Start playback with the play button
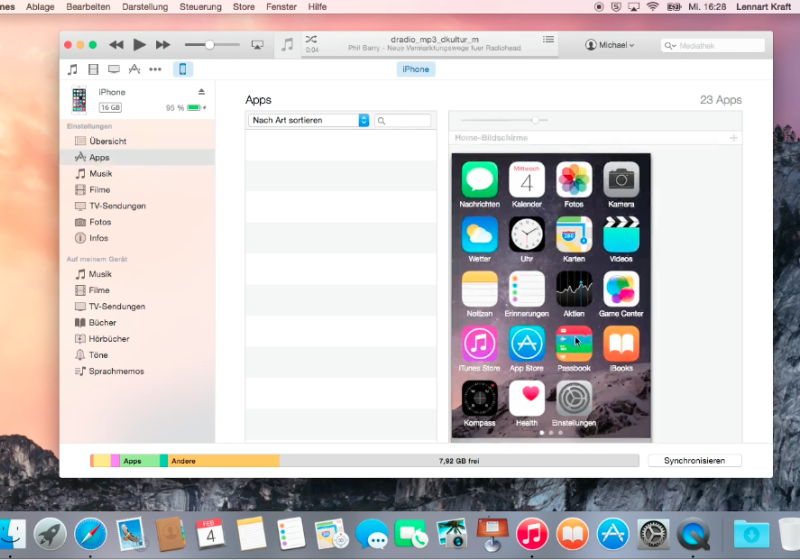The width and height of the screenshot is (800, 560). [x=139, y=45]
